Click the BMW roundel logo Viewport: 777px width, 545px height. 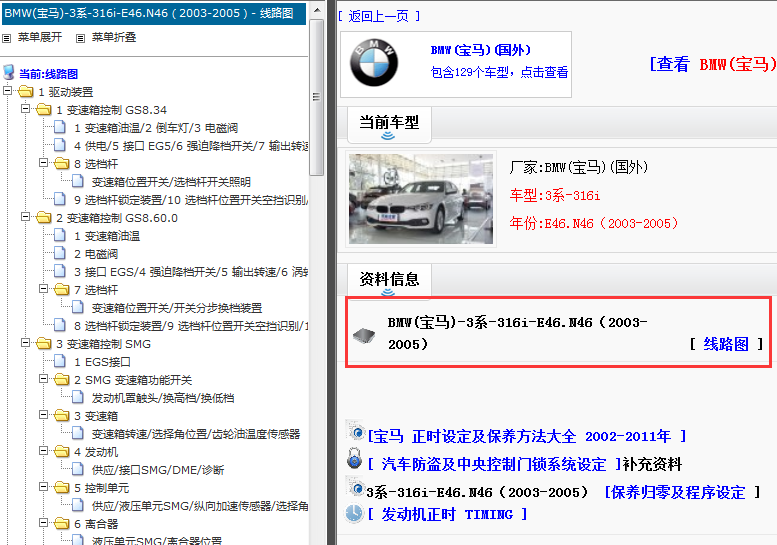[374, 63]
